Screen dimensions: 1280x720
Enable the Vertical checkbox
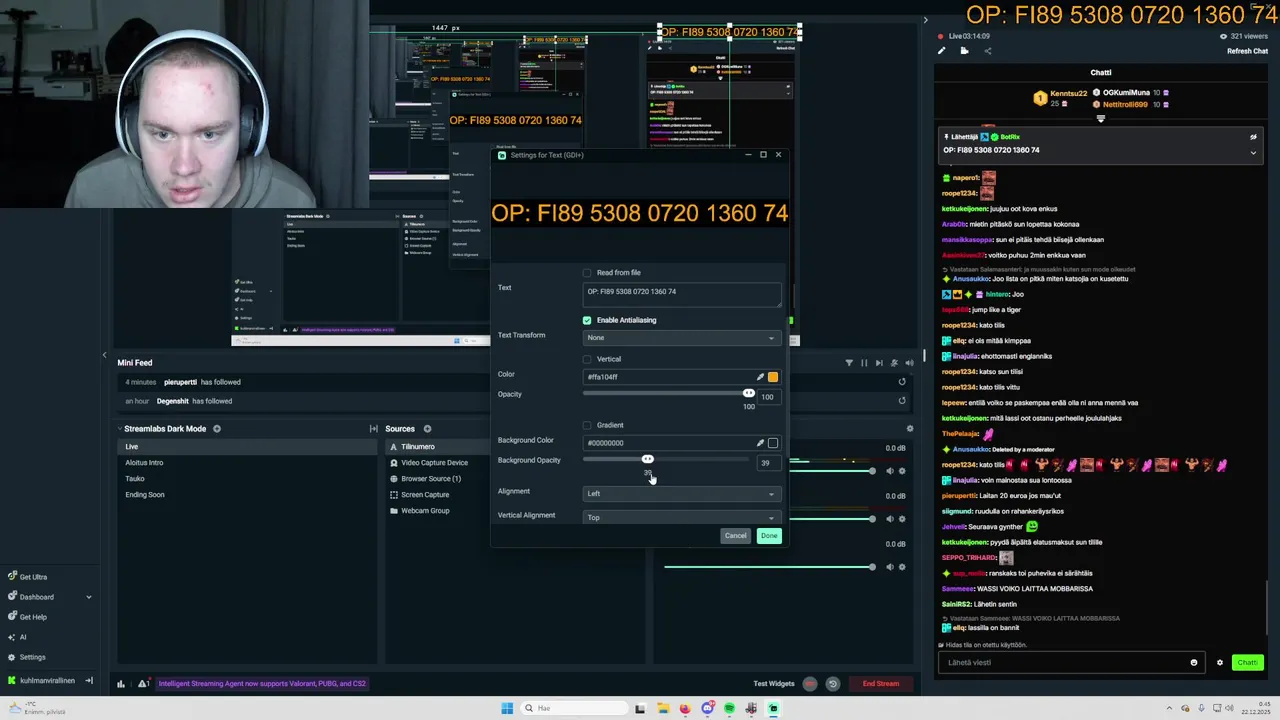[587, 359]
